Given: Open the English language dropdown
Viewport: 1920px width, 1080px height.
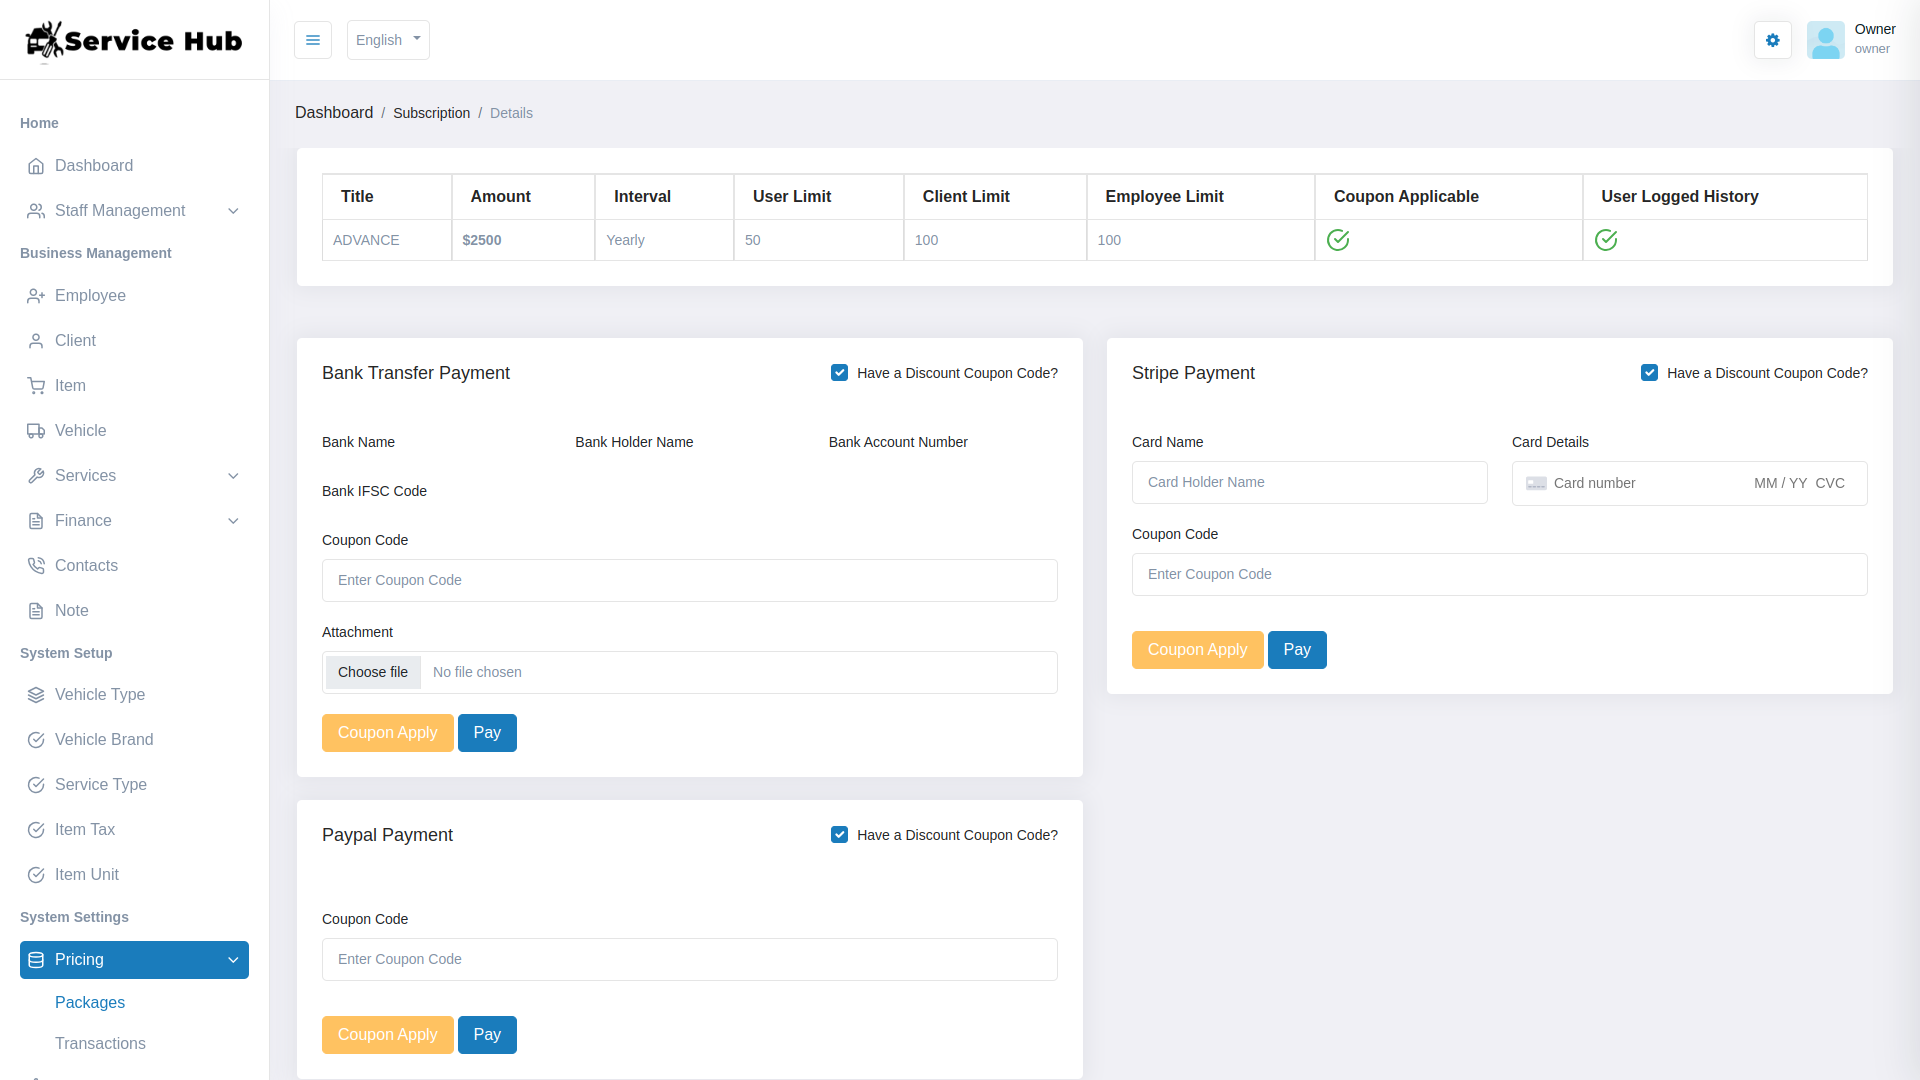Looking at the screenshot, I should pyautogui.click(x=388, y=40).
